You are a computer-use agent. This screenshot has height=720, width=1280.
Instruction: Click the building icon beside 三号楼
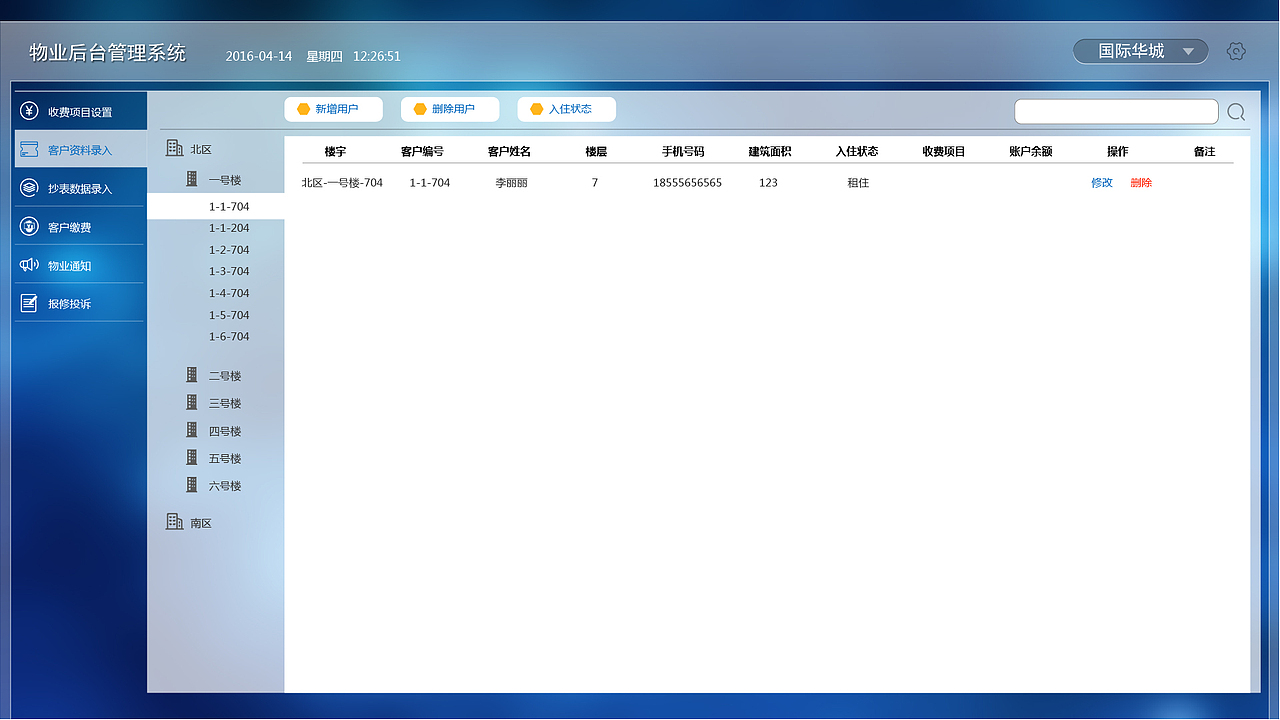pos(192,402)
